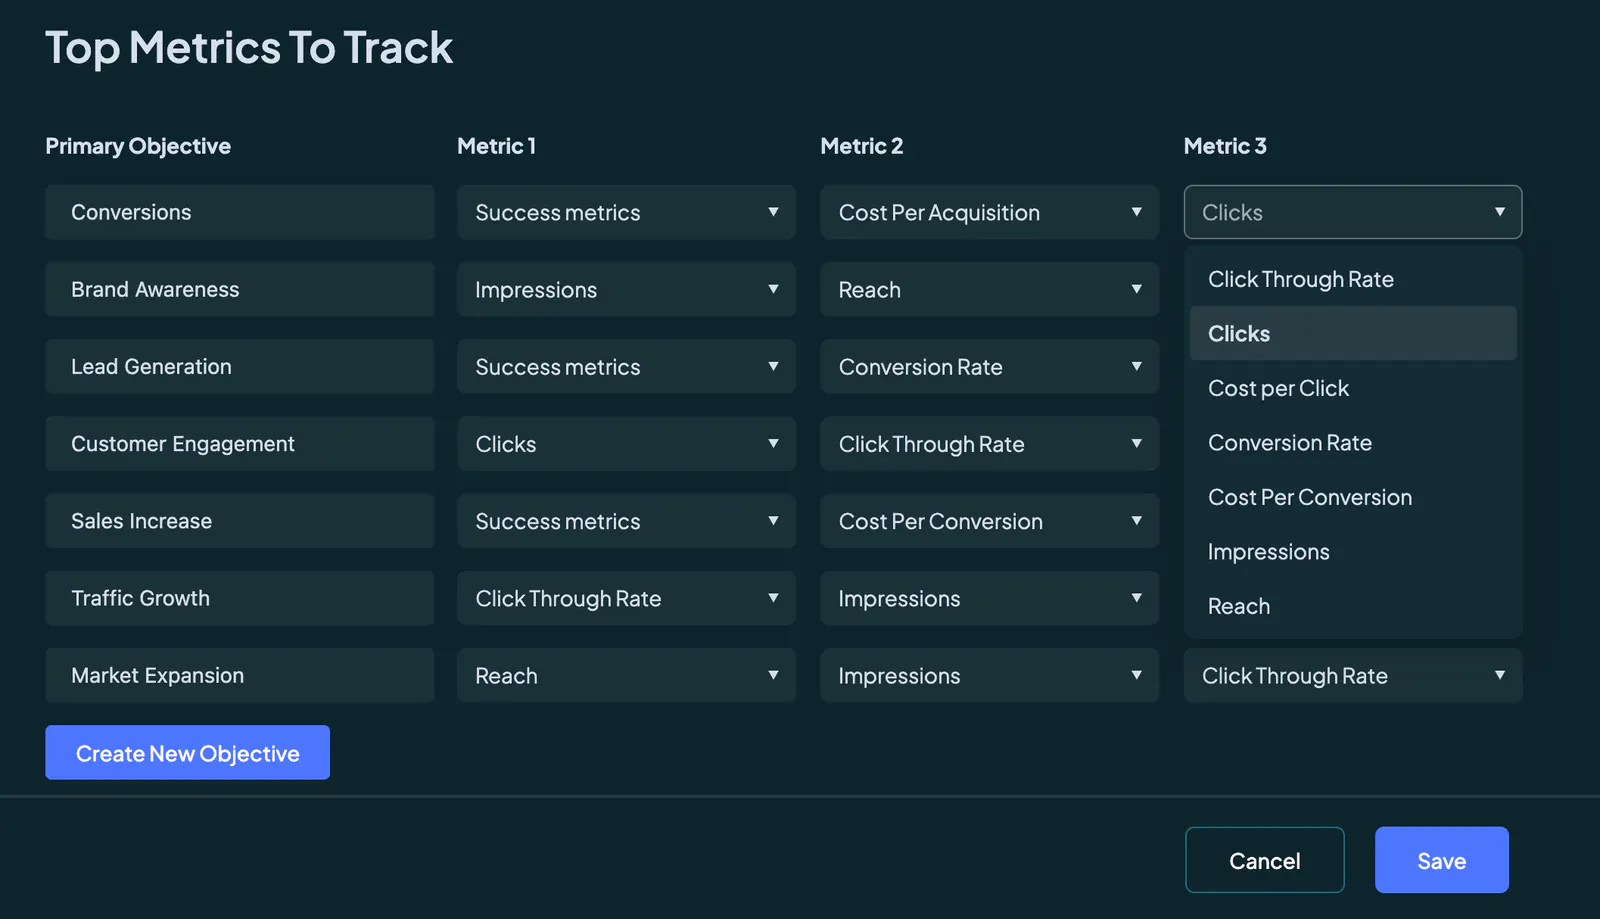1600x919 pixels.
Task: Select the Customer Engagement objective field
Action: pos(240,443)
